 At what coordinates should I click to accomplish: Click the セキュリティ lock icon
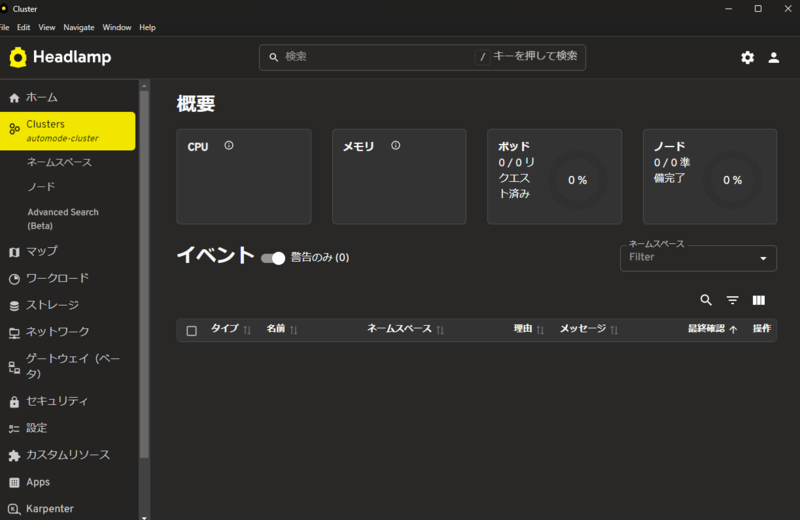[14, 402]
